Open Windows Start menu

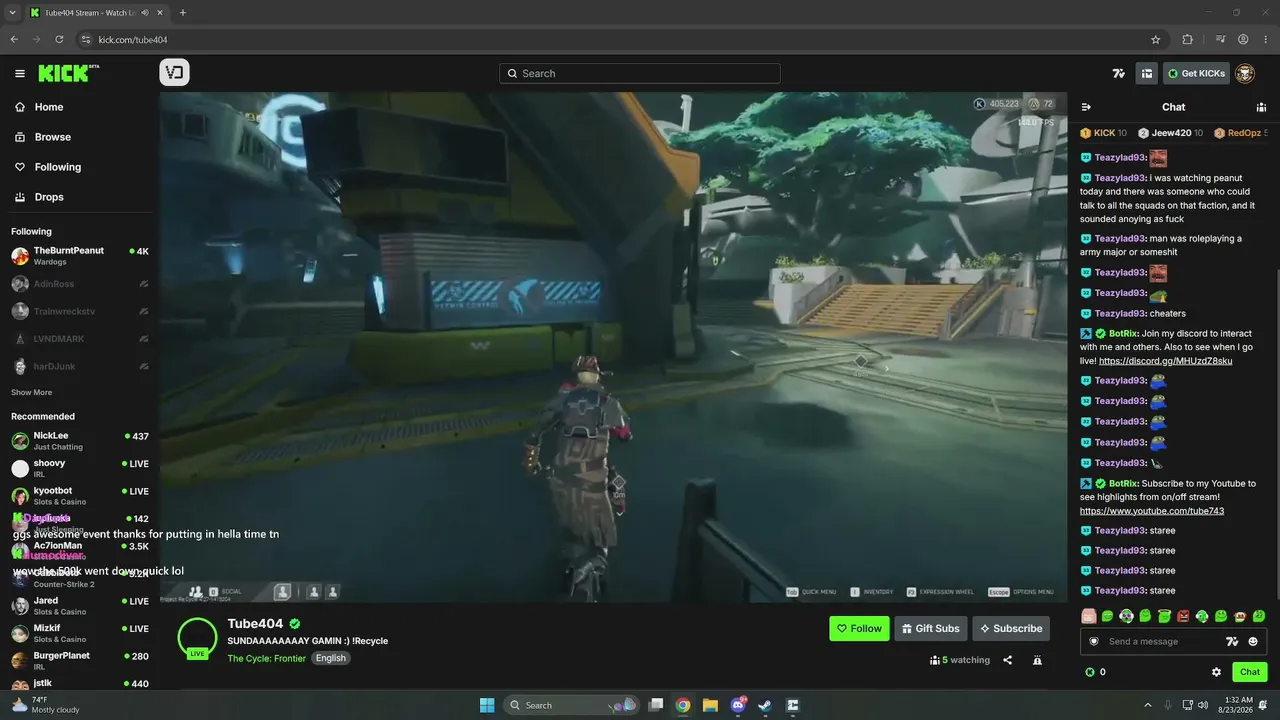487,705
